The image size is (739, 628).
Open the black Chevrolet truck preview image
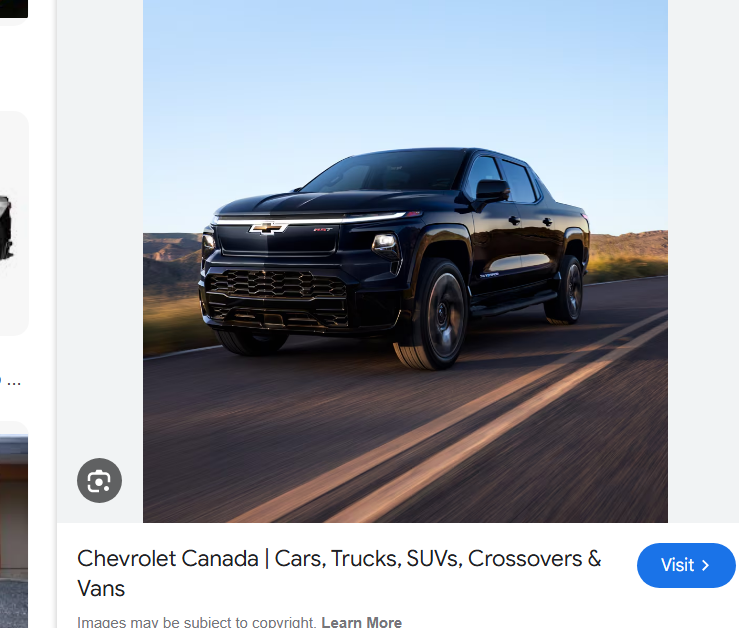click(405, 261)
